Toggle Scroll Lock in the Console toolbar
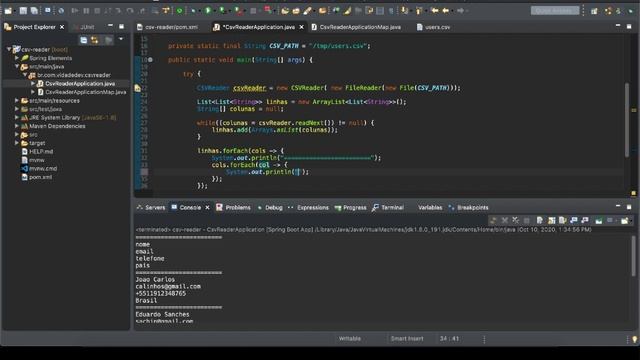This screenshot has height=360, width=640. click(551, 220)
